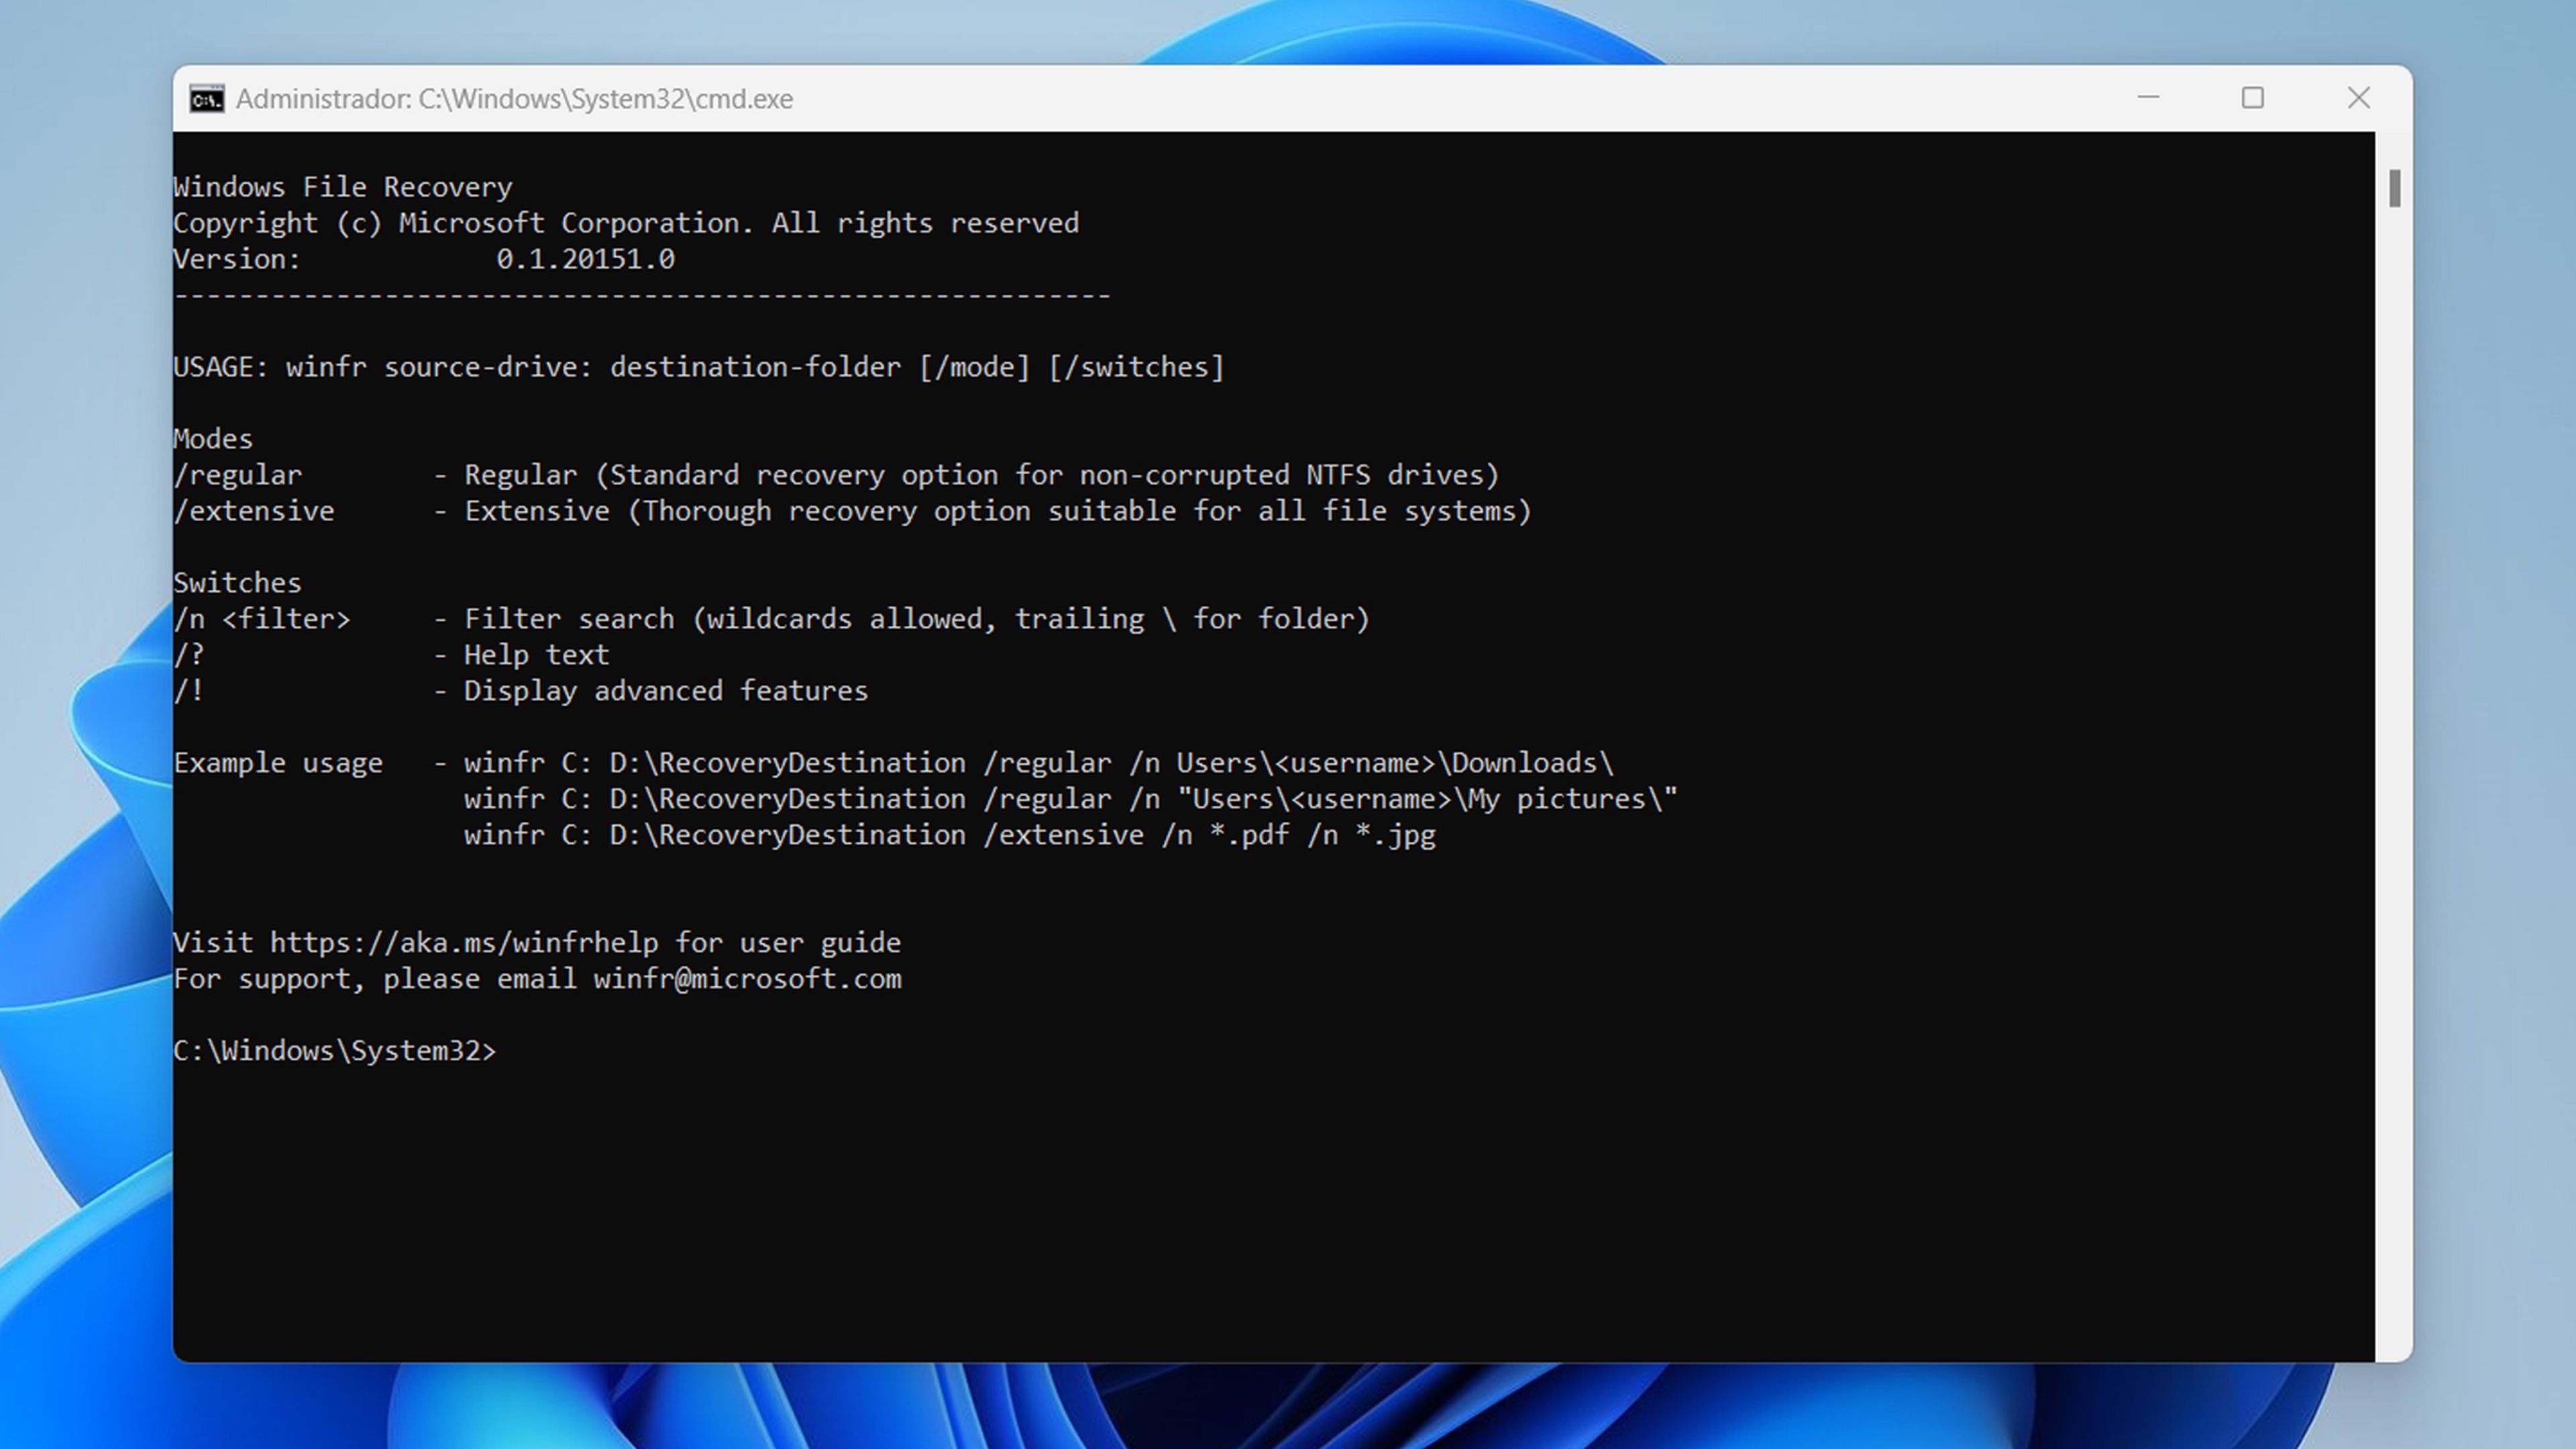Click the /extensive mode description line

pyautogui.click(x=852, y=511)
